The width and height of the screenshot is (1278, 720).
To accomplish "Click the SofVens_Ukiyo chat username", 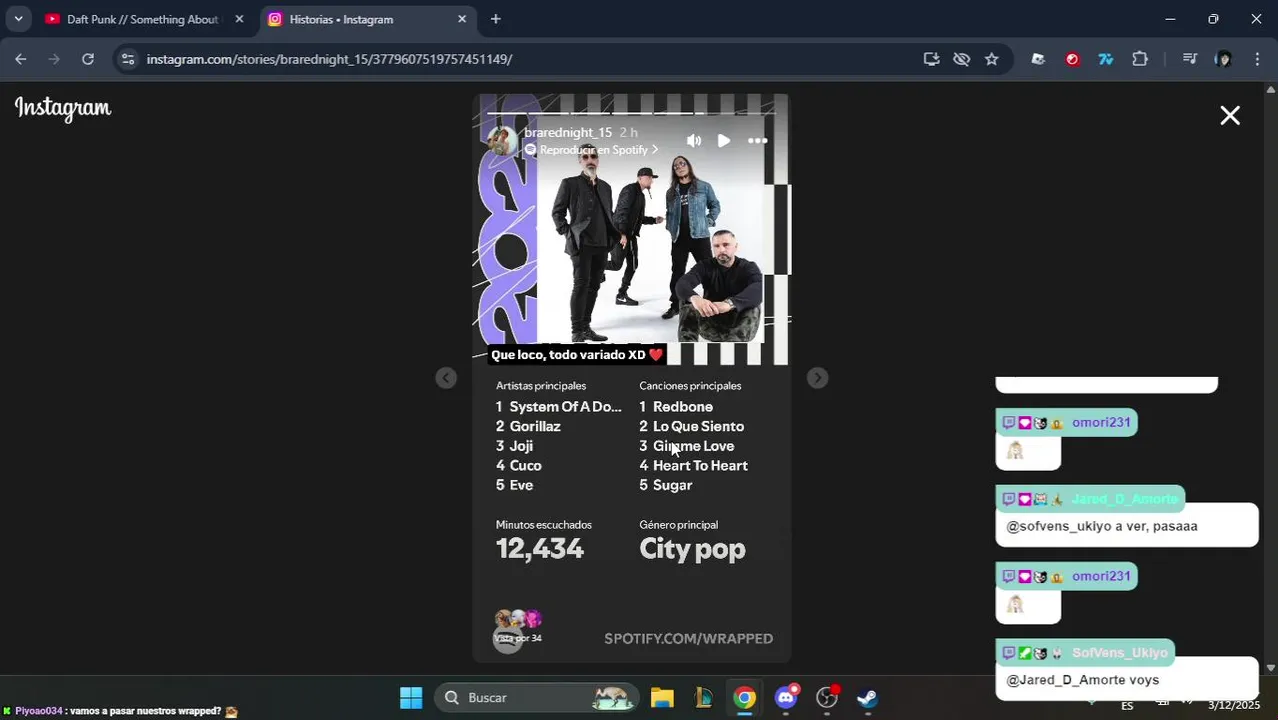I will [1119, 653].
